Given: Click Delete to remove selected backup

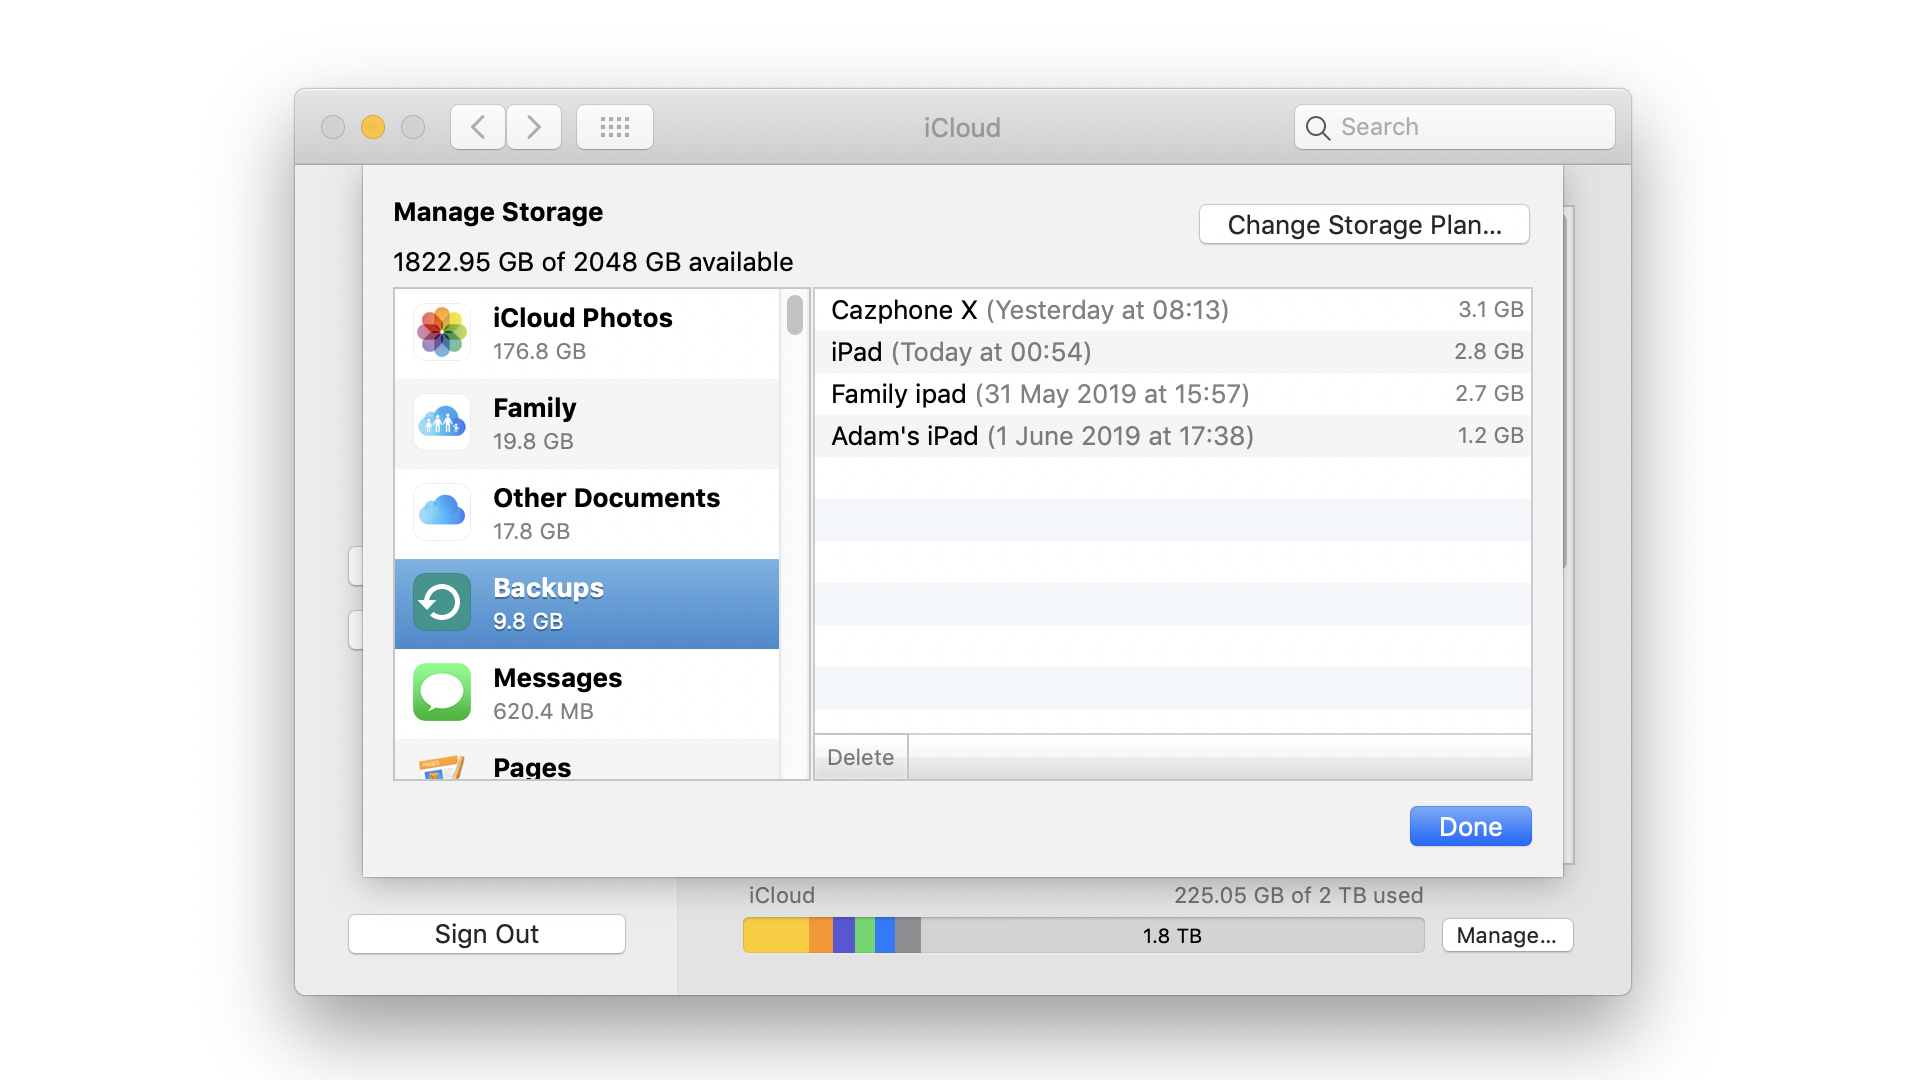Looking at the screenshot, I should [858, 756].
